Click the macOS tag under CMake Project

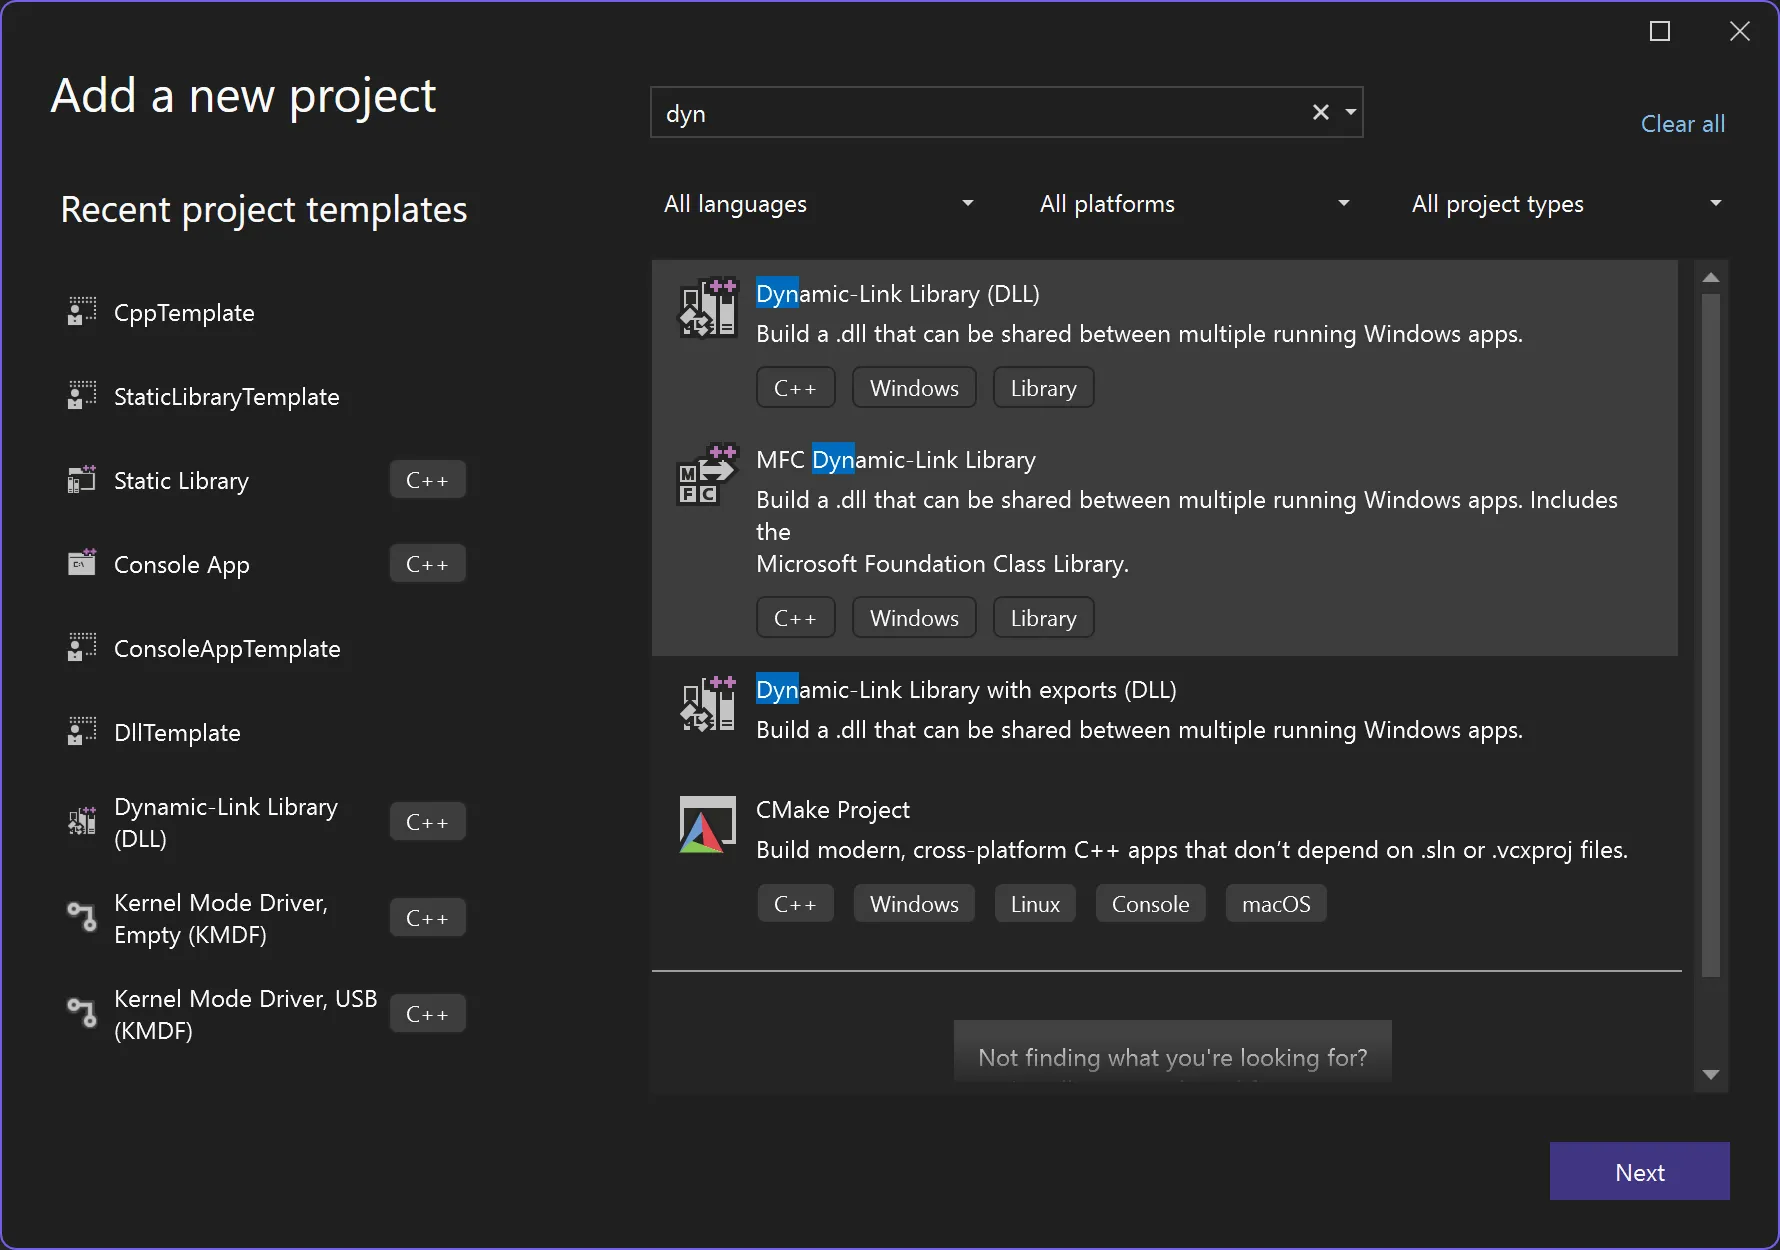click(1276, 904)
